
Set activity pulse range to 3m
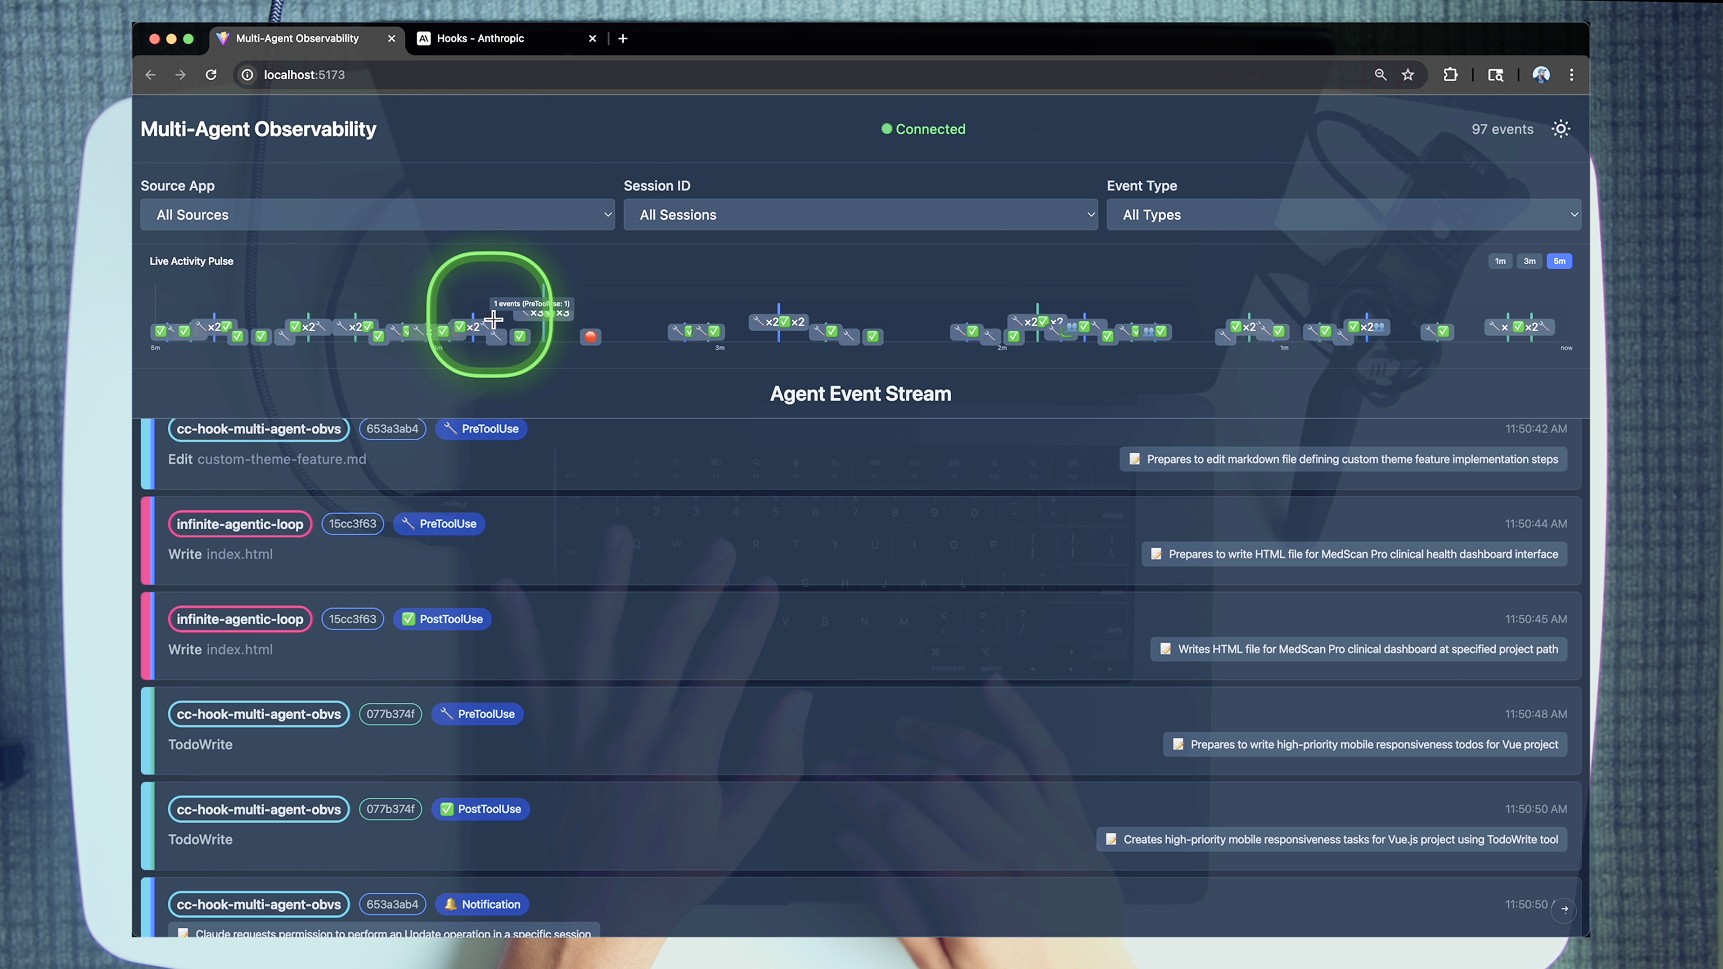tap(1529, 261)
